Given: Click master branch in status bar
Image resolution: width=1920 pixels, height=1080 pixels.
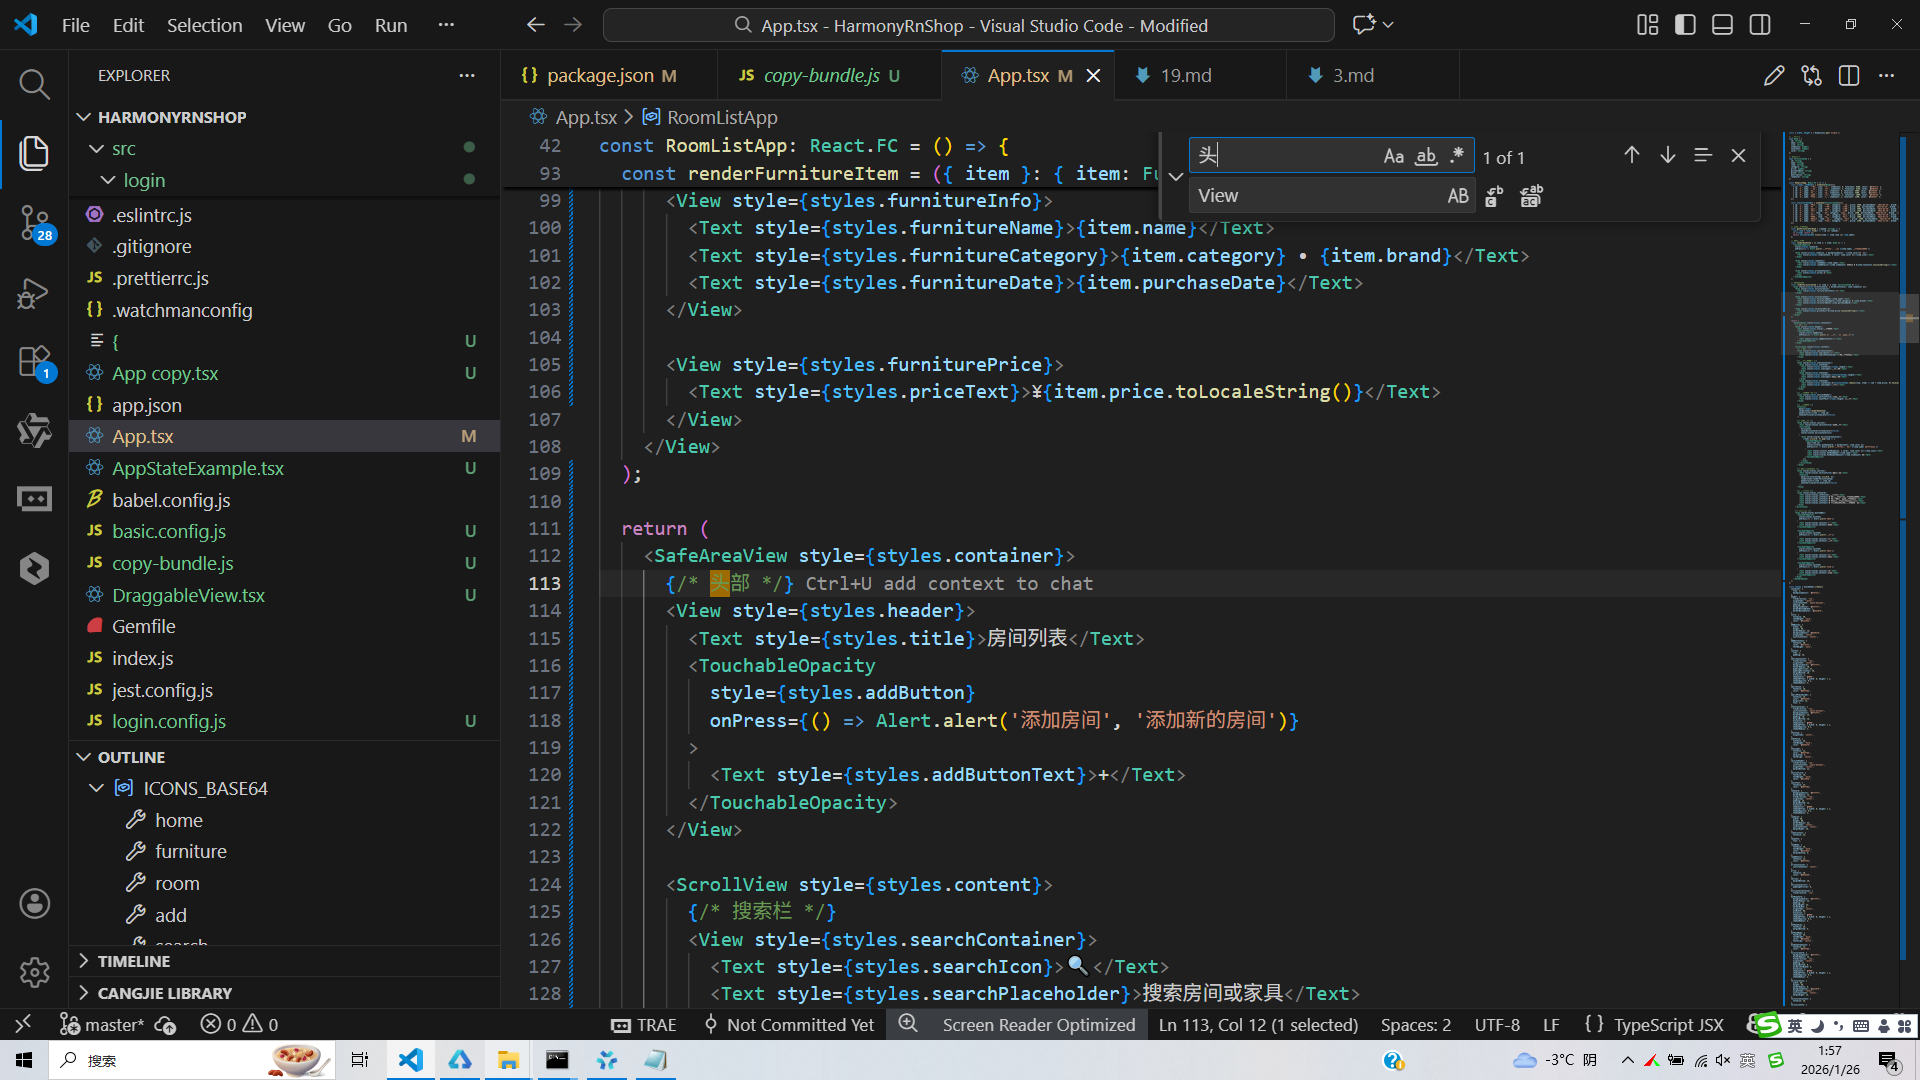Looking at the screenshot, I should (x=113, y=1025).
